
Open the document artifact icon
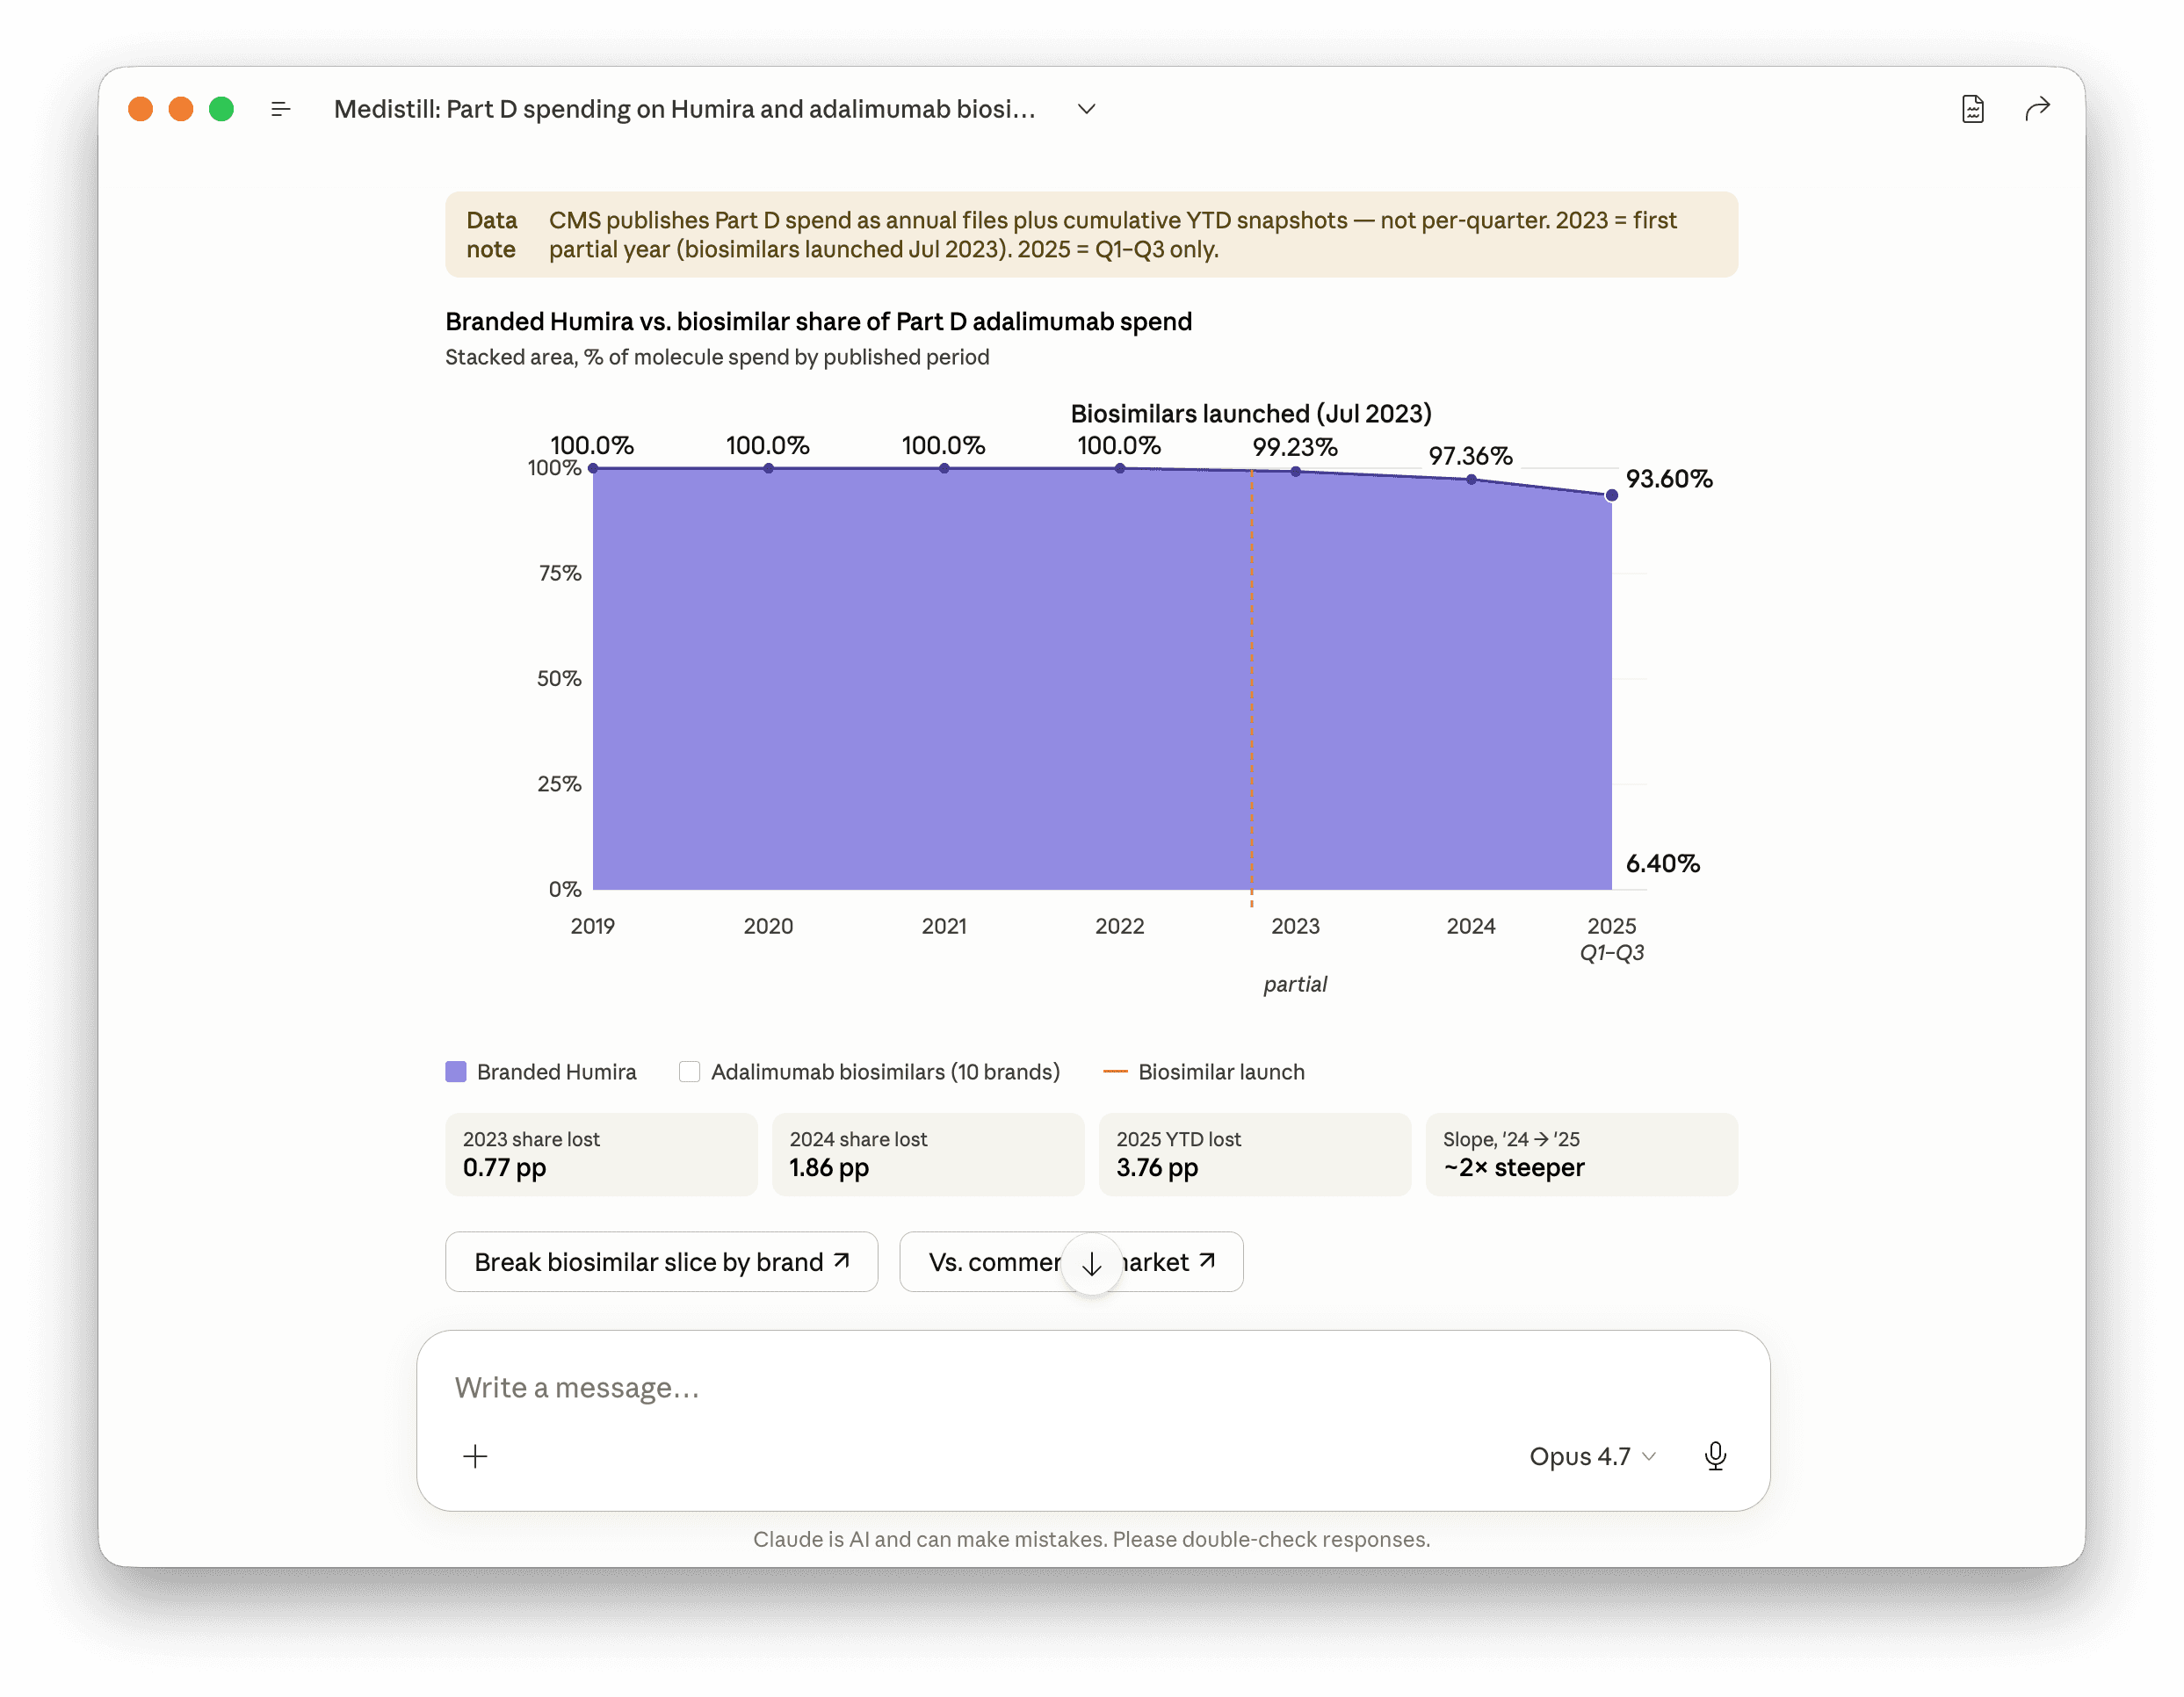[x=1972, y=109]
